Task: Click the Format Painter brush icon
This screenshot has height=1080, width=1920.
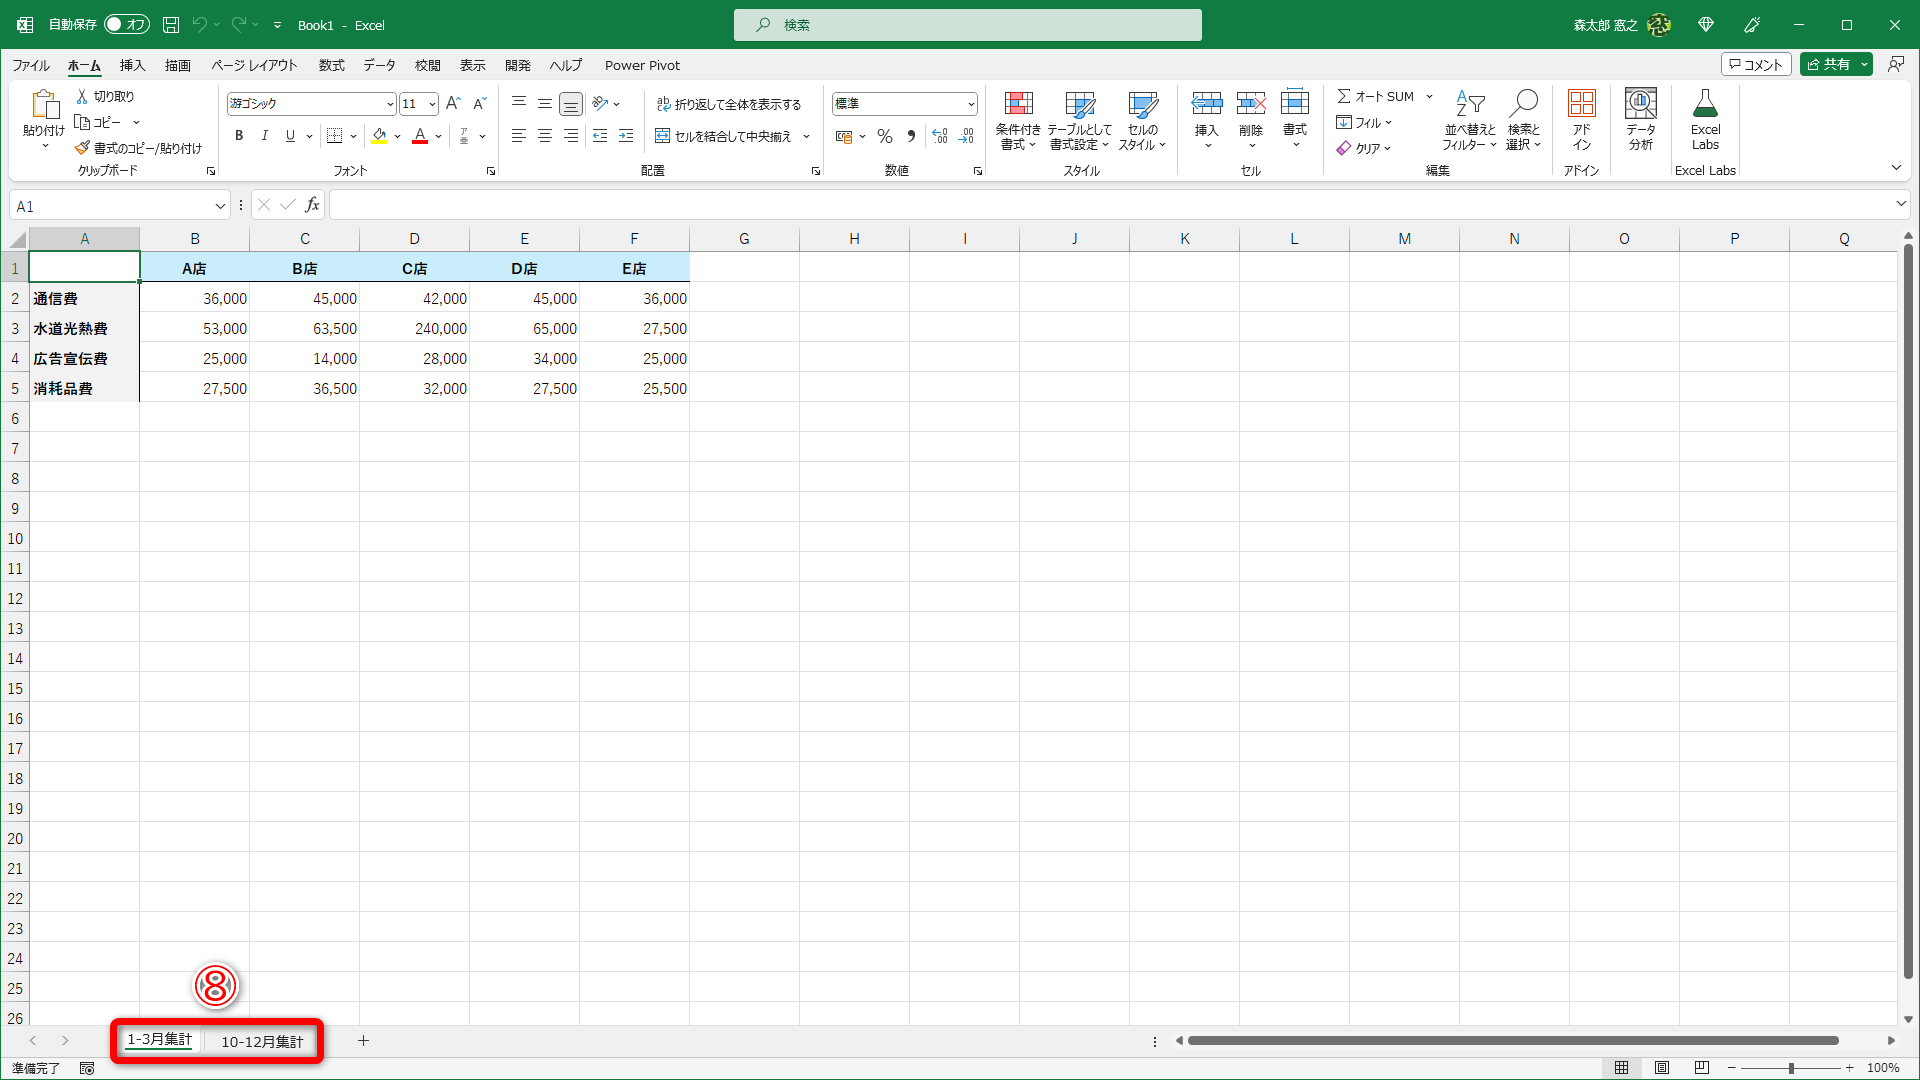Action: [82, 148]
